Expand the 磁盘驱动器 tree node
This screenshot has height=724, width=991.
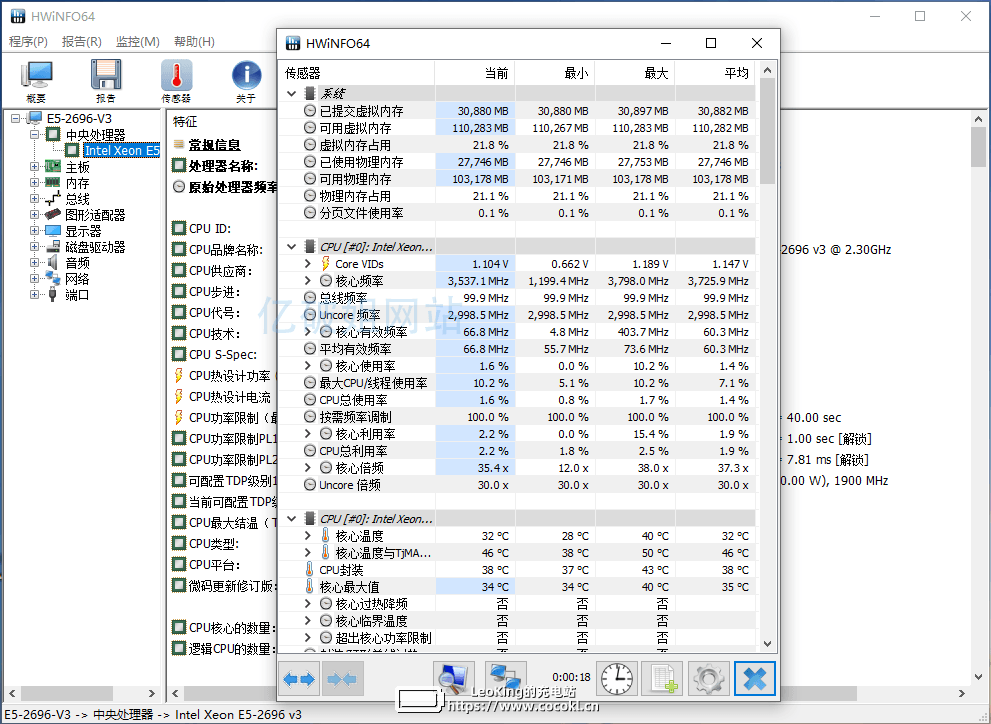tap(35, 247)
